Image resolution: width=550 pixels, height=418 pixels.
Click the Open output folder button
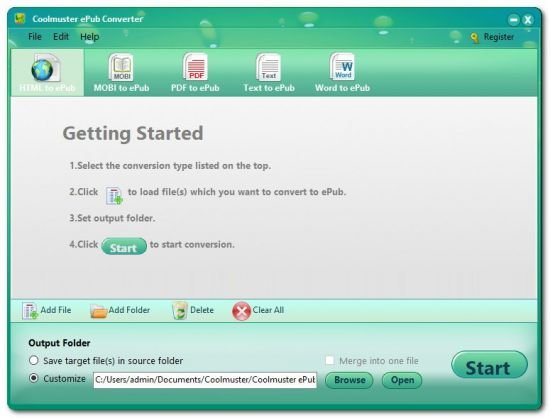[402, 380]
